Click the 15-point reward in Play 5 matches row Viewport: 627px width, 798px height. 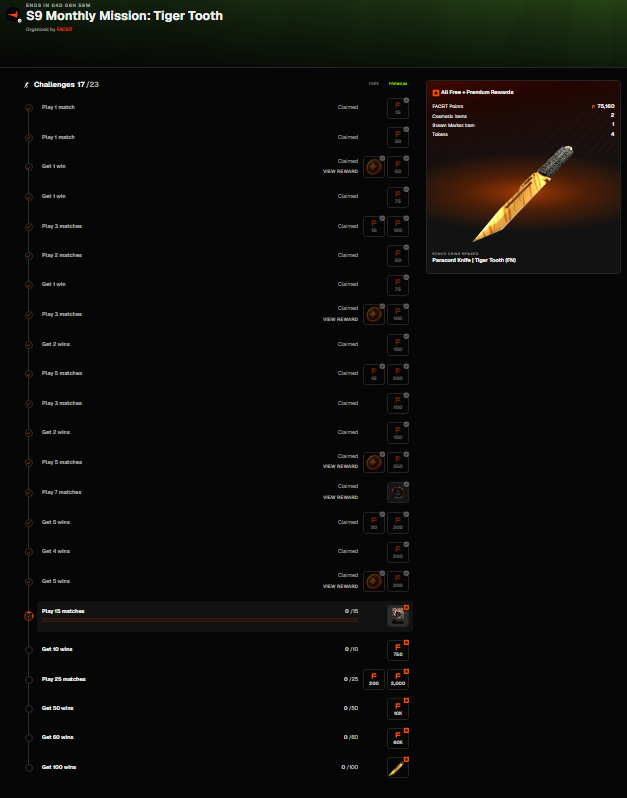coord(374,374)
